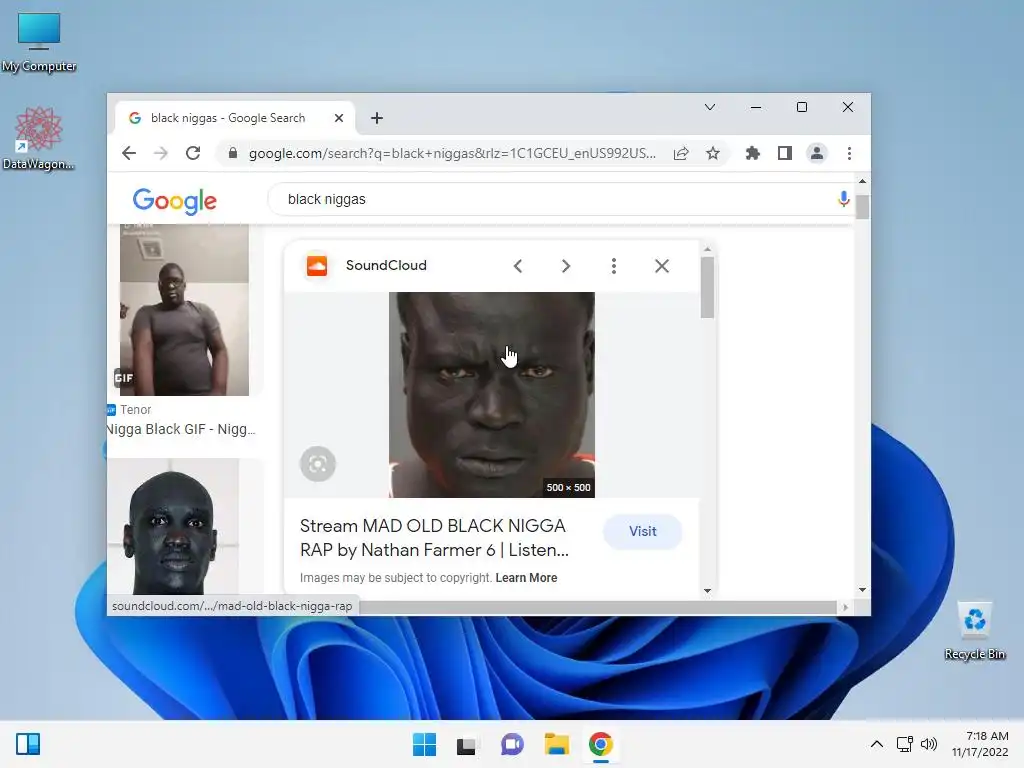This screenshot has width=1024, height=768.
Task: Open File Explorer from the taskbar
Action: [x=556, y=744]
